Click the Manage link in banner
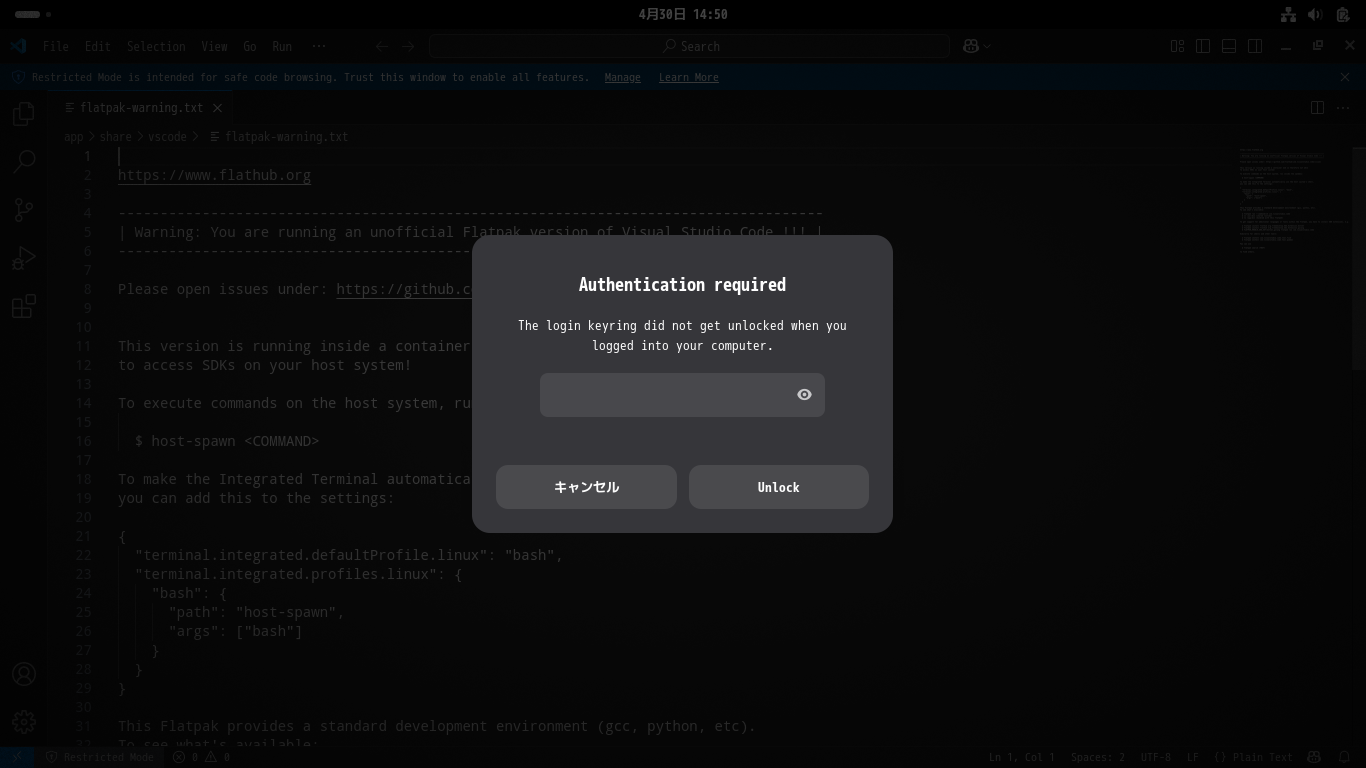 tap(622, 77)
